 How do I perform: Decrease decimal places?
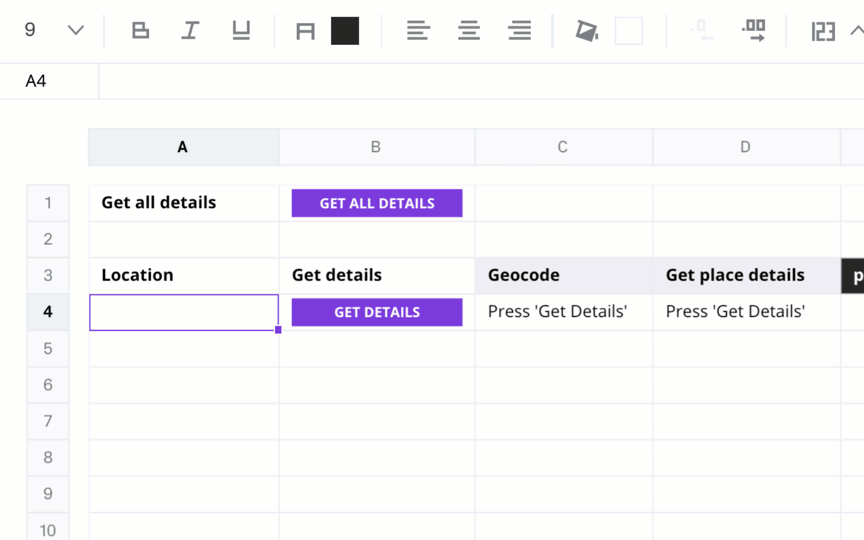(x=703, y=30)
